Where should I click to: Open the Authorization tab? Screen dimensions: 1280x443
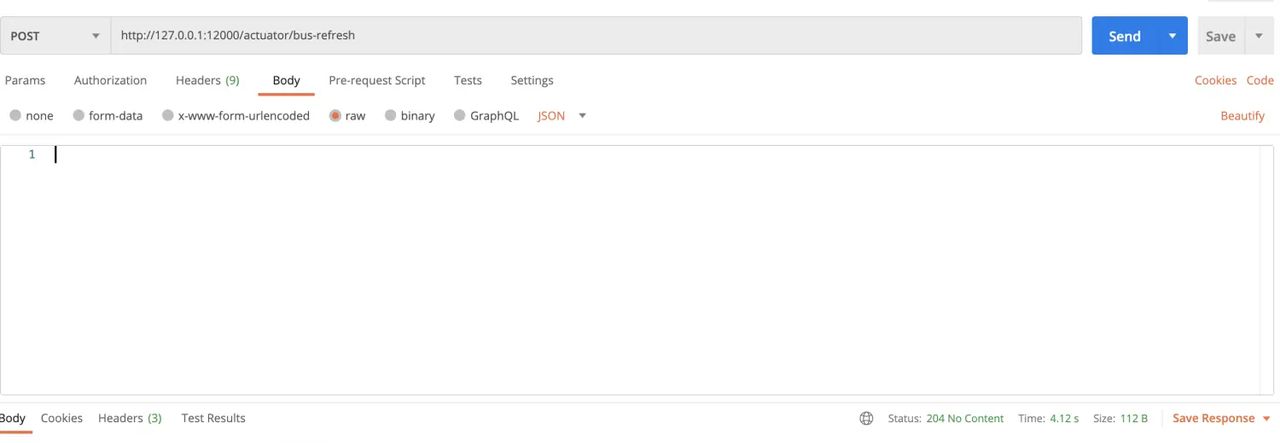pyautogui.click(x=110, y=80)
